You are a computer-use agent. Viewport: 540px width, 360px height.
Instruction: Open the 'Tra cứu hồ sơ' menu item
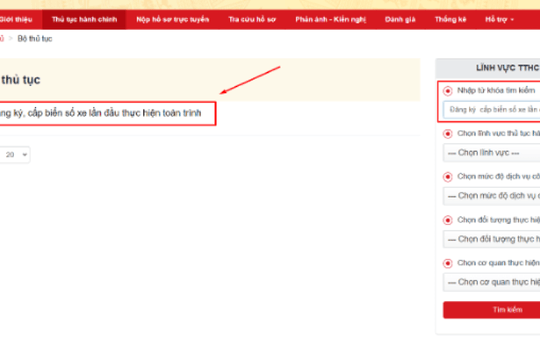click(x=252, y=19)
